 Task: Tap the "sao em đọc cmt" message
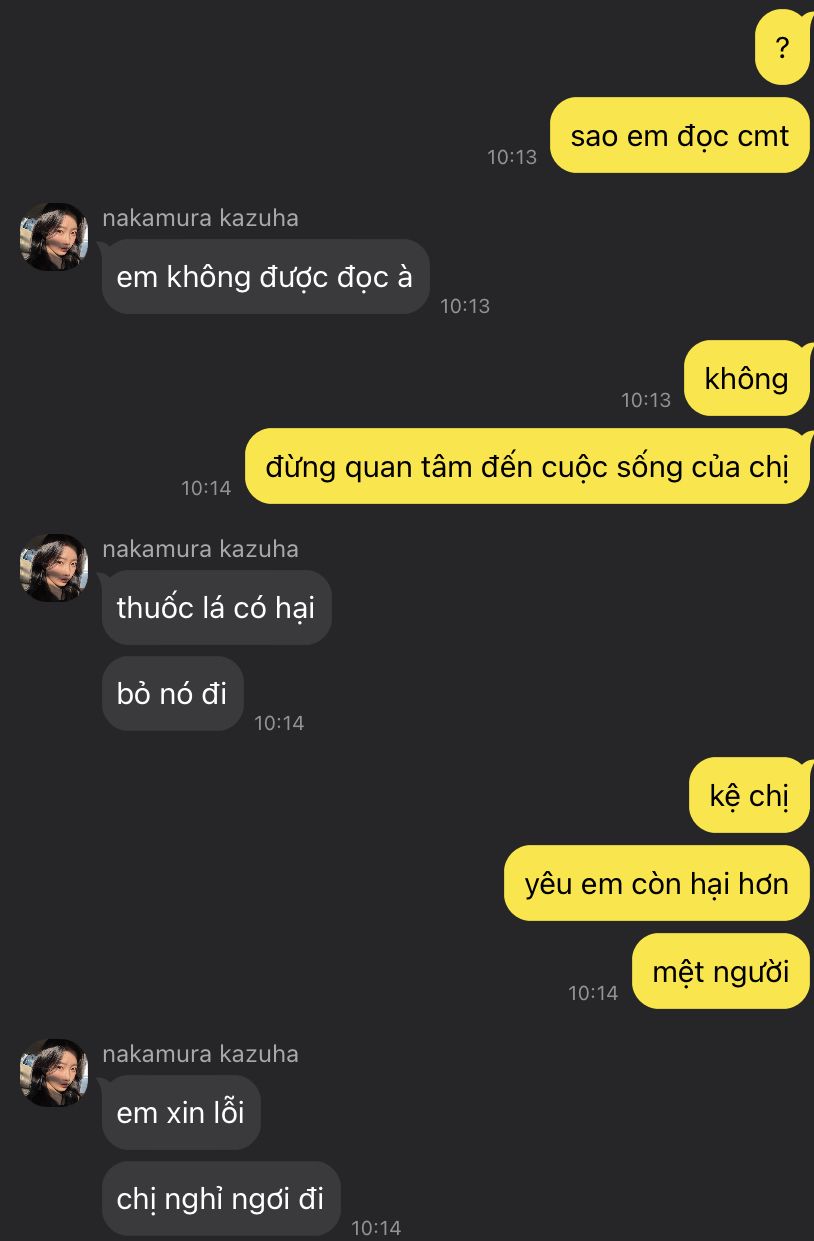680,135
